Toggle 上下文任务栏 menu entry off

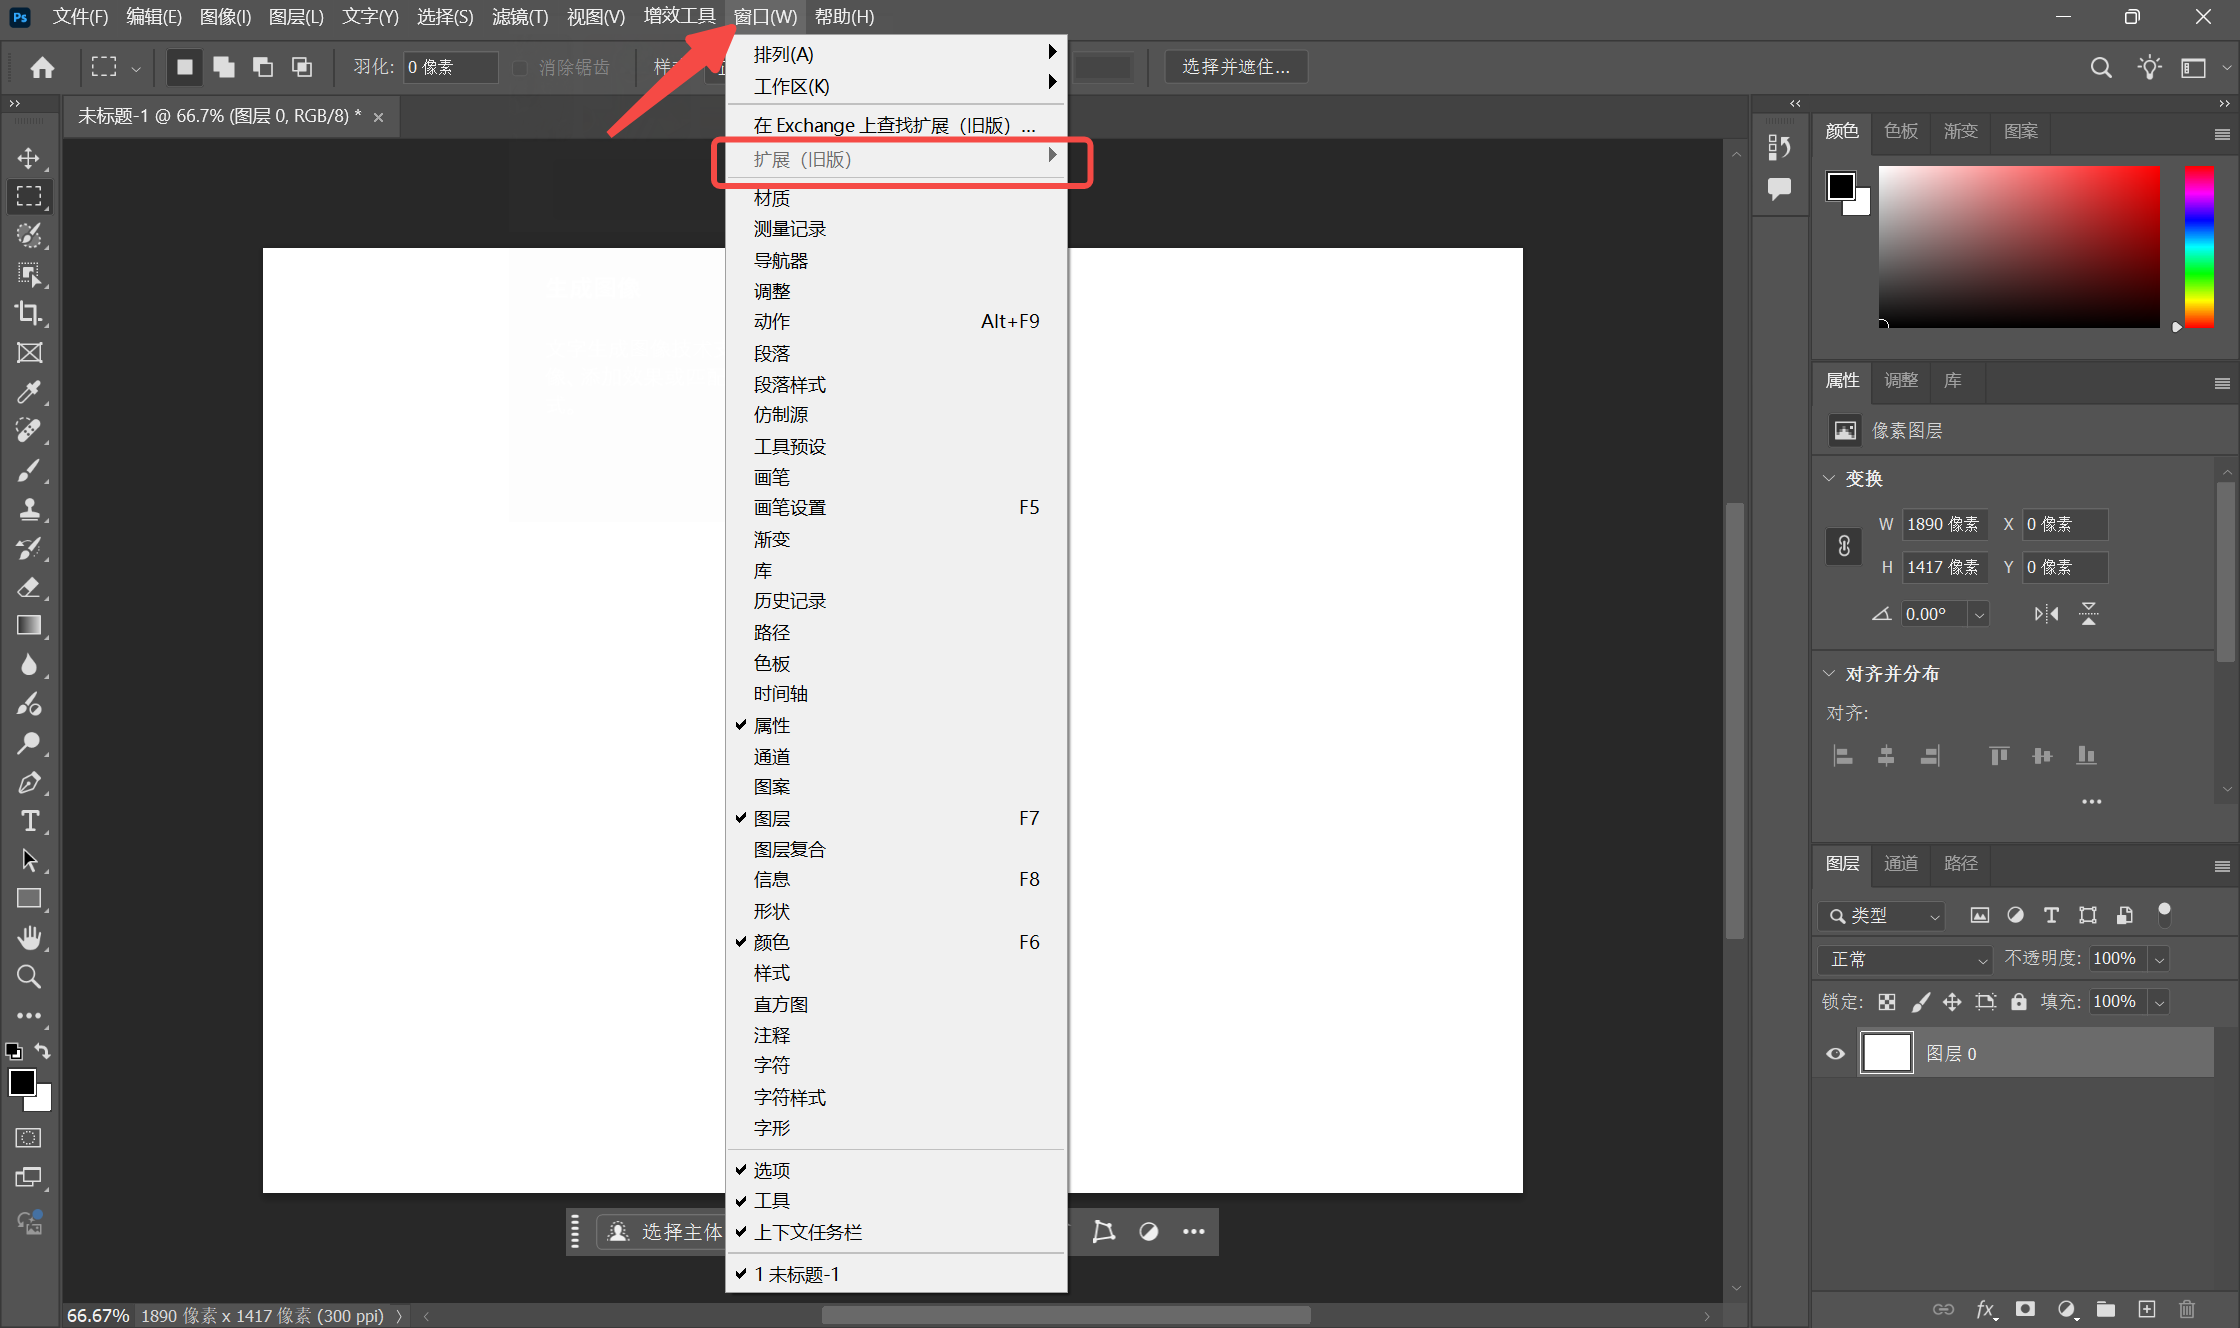[x=808, y=1232]
